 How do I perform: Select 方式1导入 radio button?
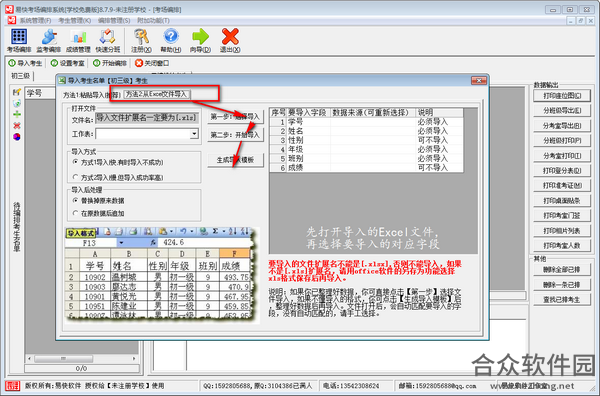pos(75,162)
